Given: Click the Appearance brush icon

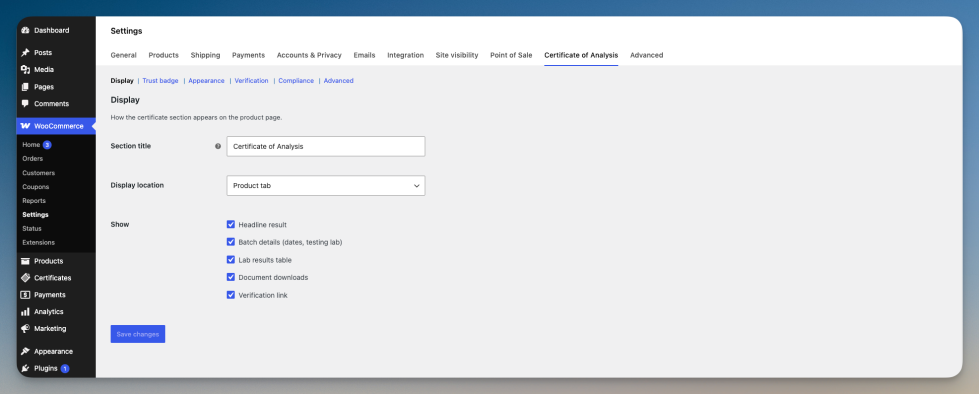Looking at the screenshot, I should pyautogui.click(x=26, y=352).
